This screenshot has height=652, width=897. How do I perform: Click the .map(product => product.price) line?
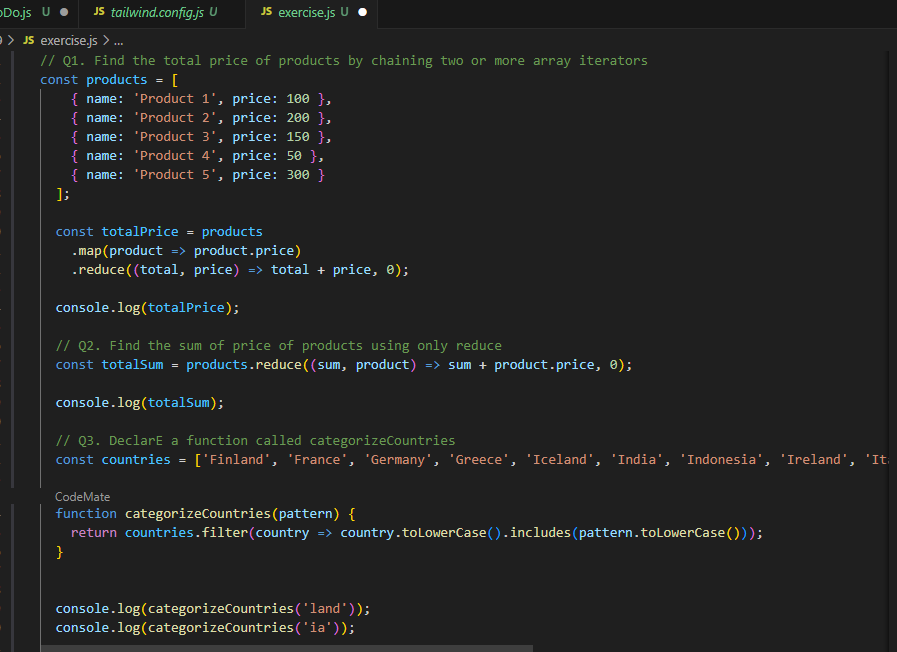tap(186, 251)
